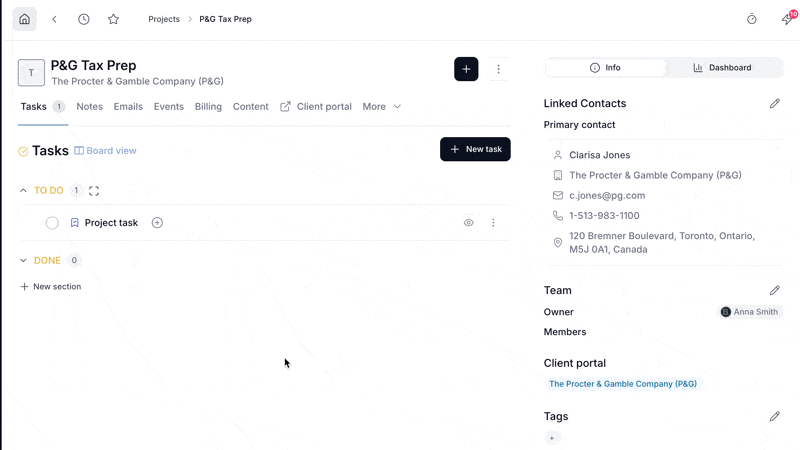The image size is (800, 450).
Task: Create a New task
Action: 475,149
